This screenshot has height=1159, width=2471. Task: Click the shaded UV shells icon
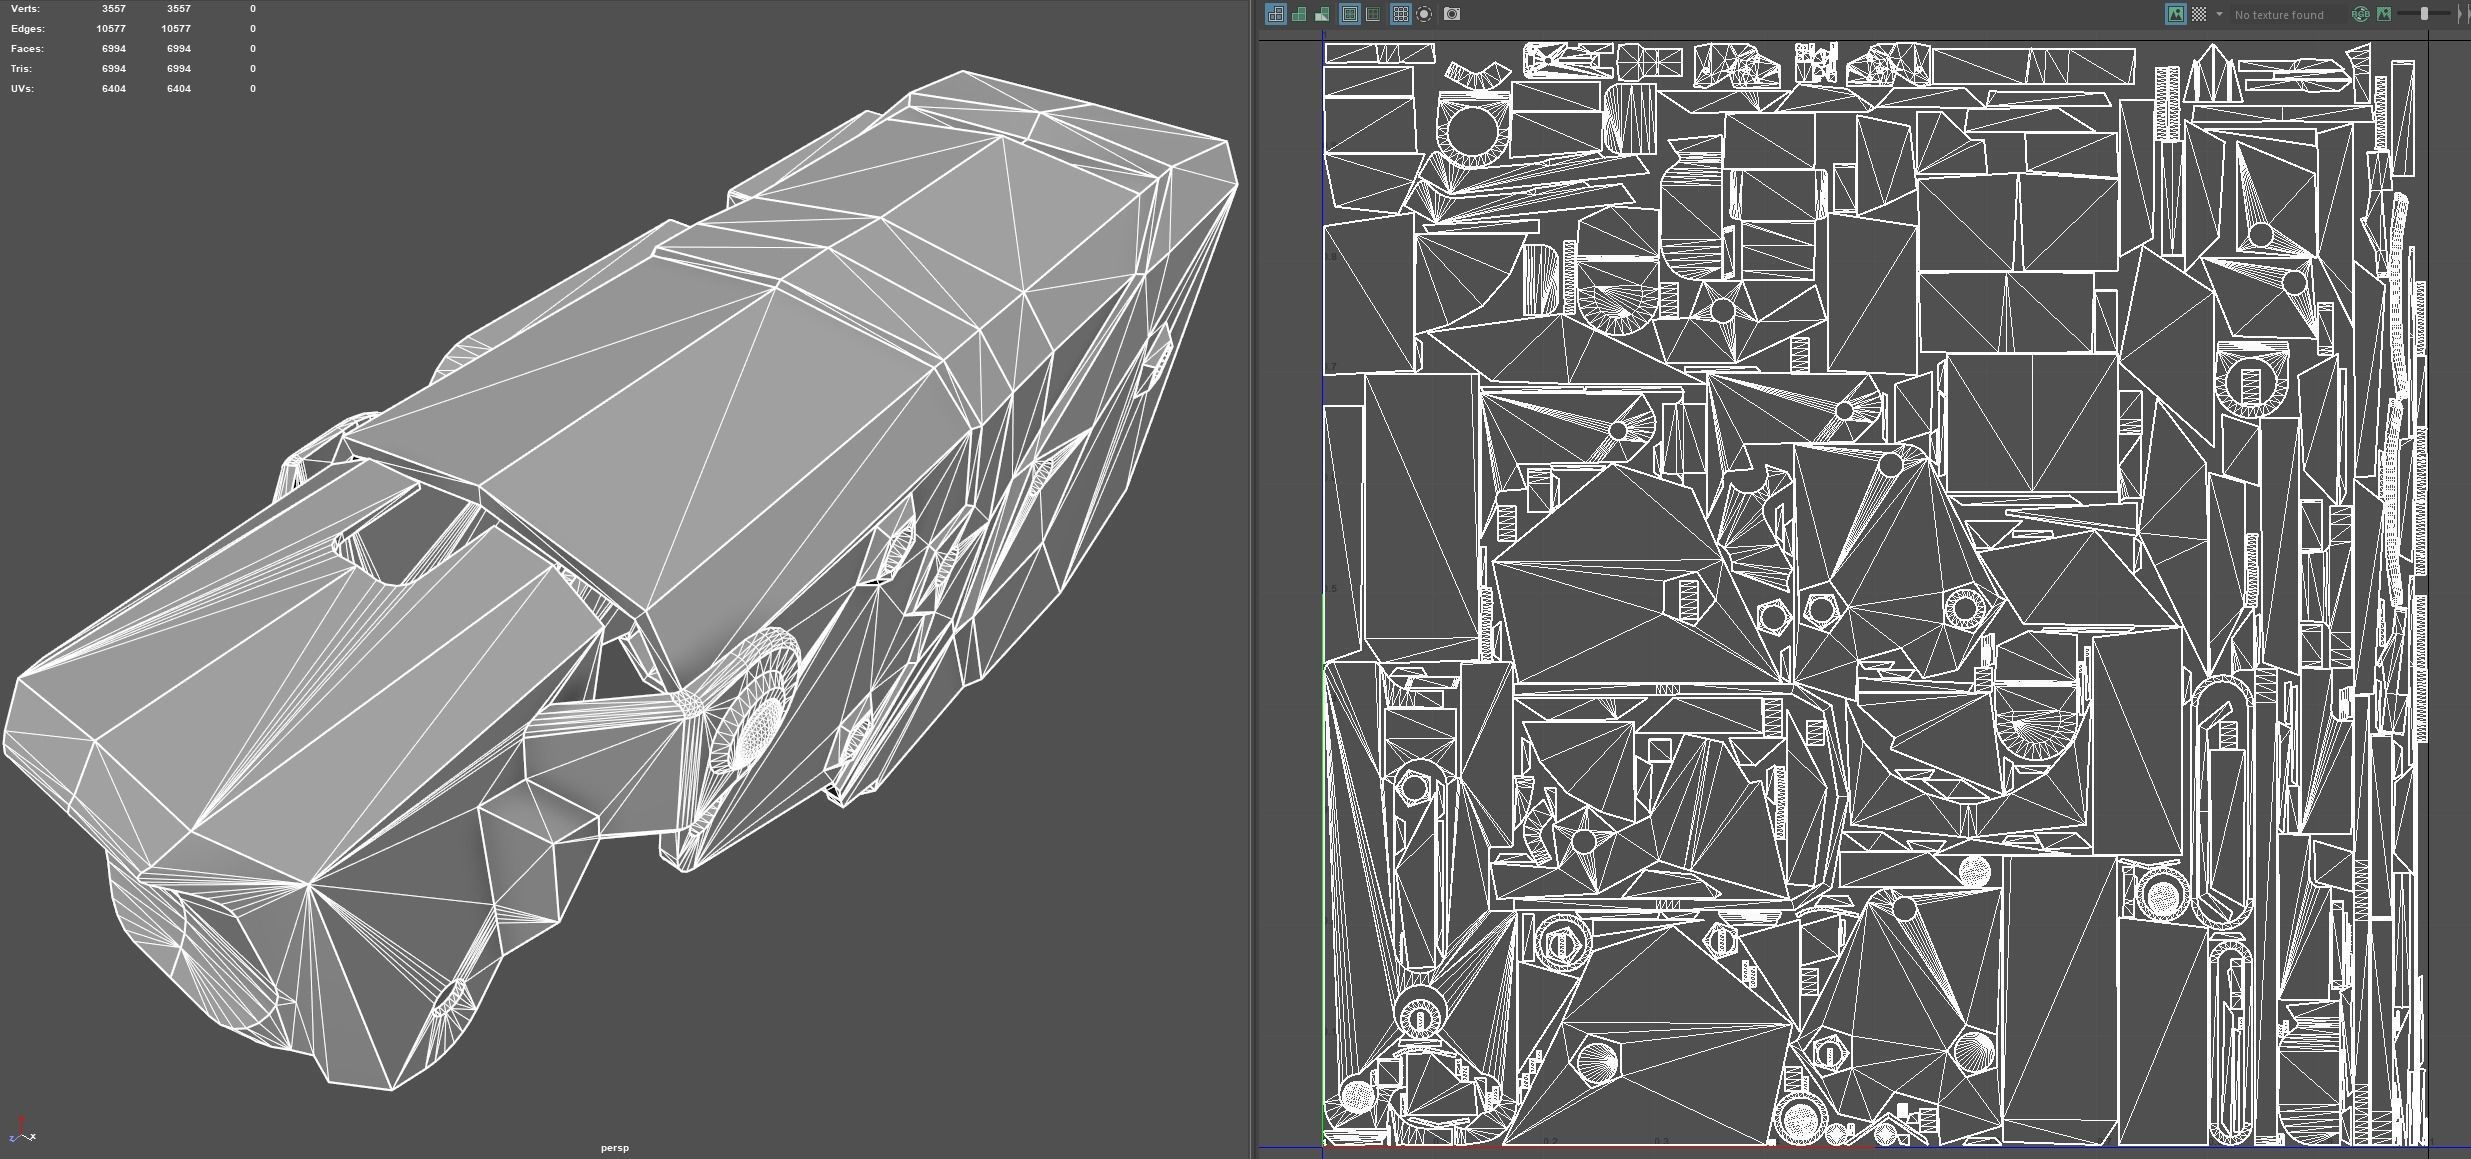(1299, 14)
